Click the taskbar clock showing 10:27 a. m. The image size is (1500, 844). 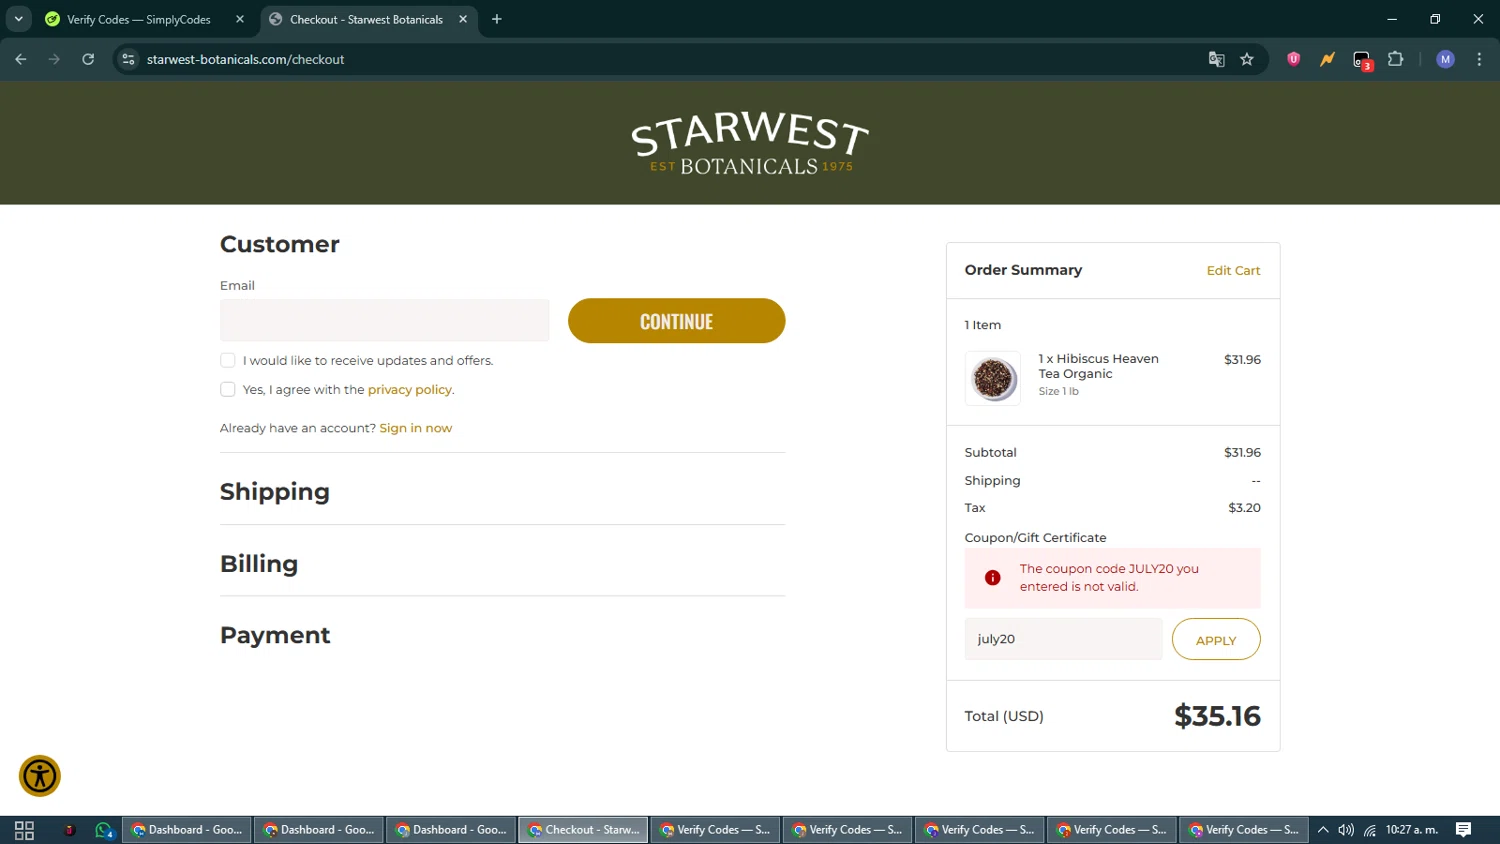click(x=1412, y=830)
